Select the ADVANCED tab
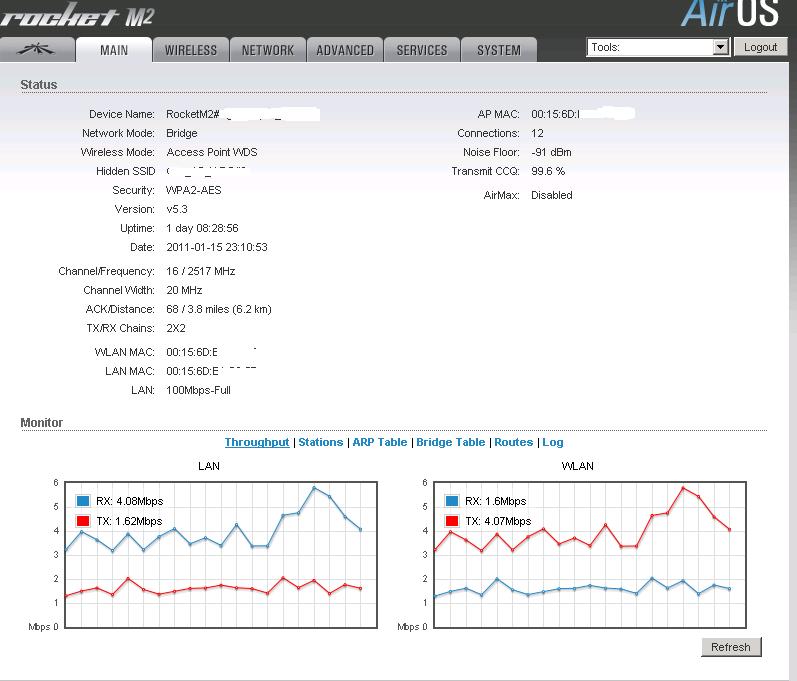This screenshot has height=681, width=797. pos(345,50)
